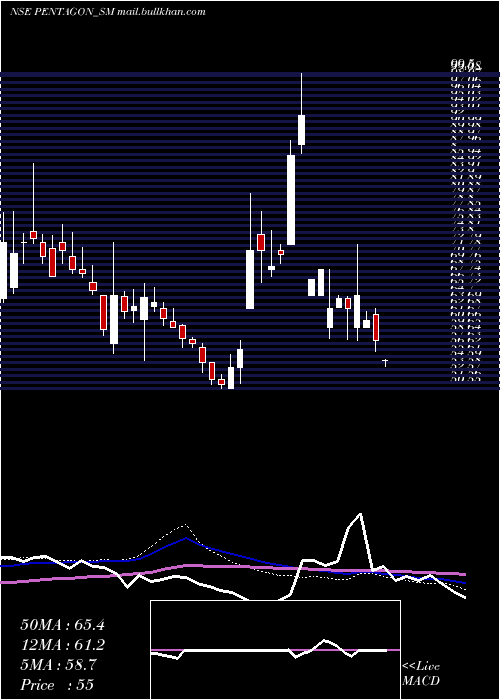
Task: Click the last small candle near 55
Action: [385, 362]
